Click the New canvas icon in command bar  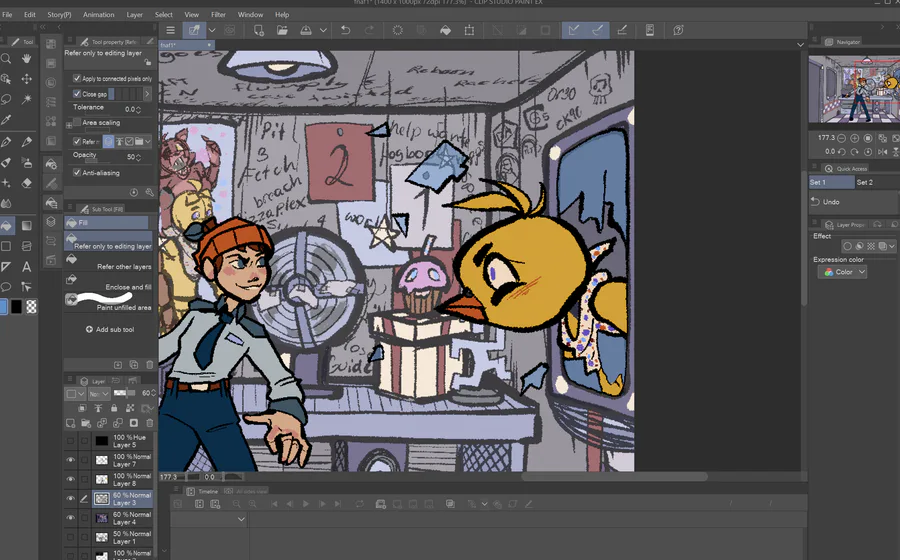(259, 30)
